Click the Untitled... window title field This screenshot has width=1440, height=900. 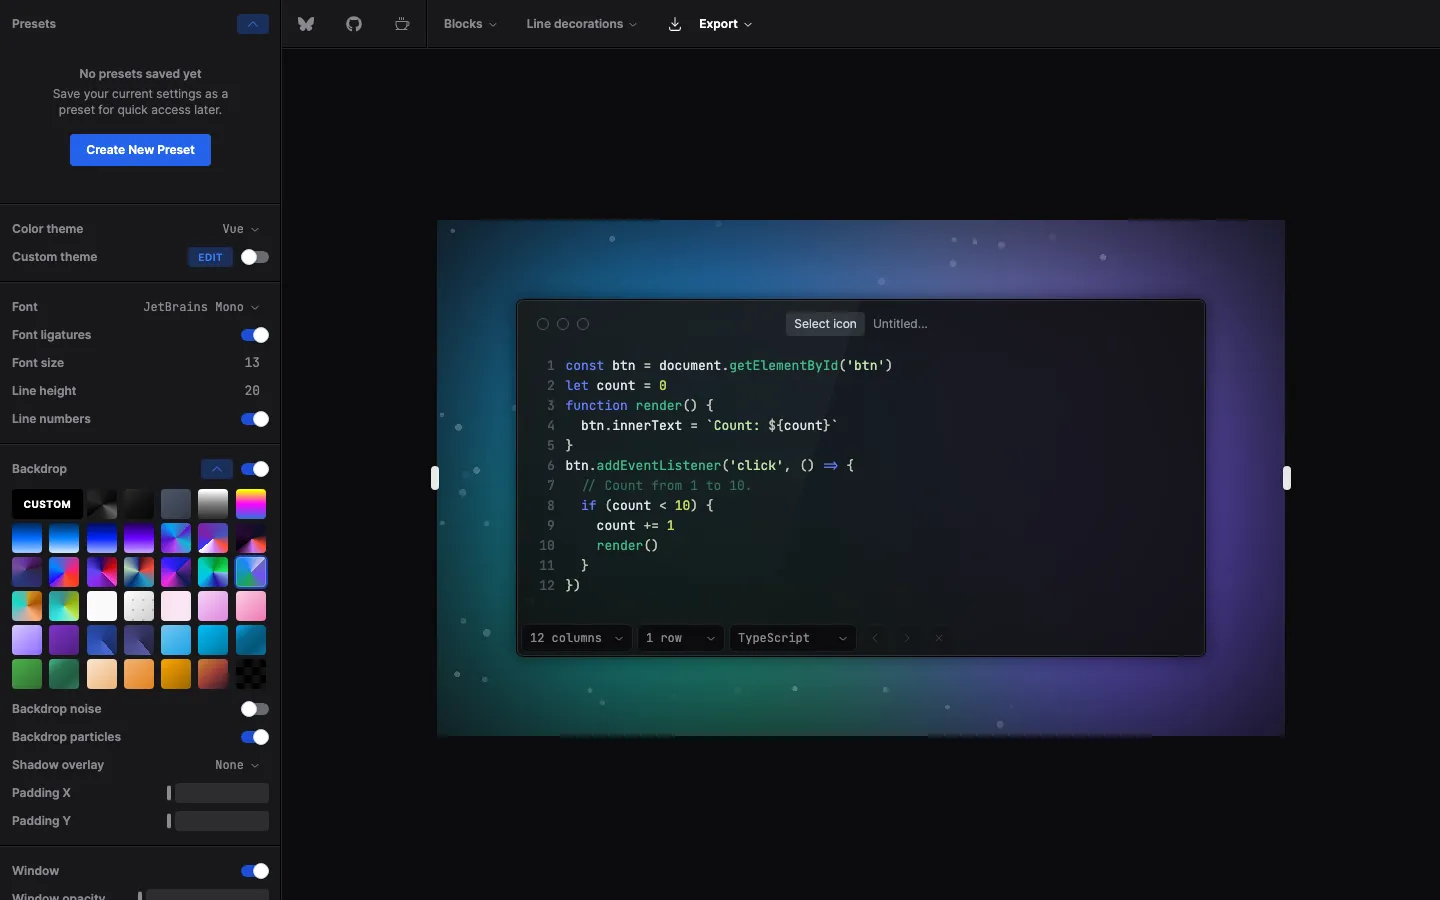pyautogui.click(x=900, y=324)
